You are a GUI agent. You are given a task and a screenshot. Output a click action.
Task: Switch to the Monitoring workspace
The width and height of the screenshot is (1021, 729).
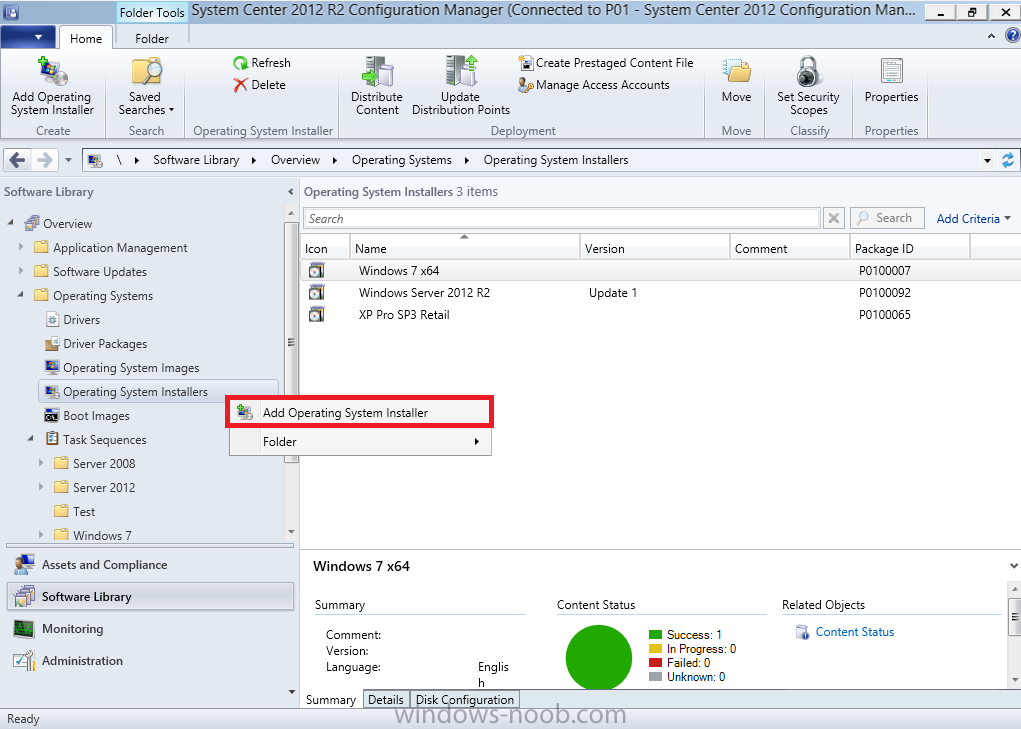(150, 629)
